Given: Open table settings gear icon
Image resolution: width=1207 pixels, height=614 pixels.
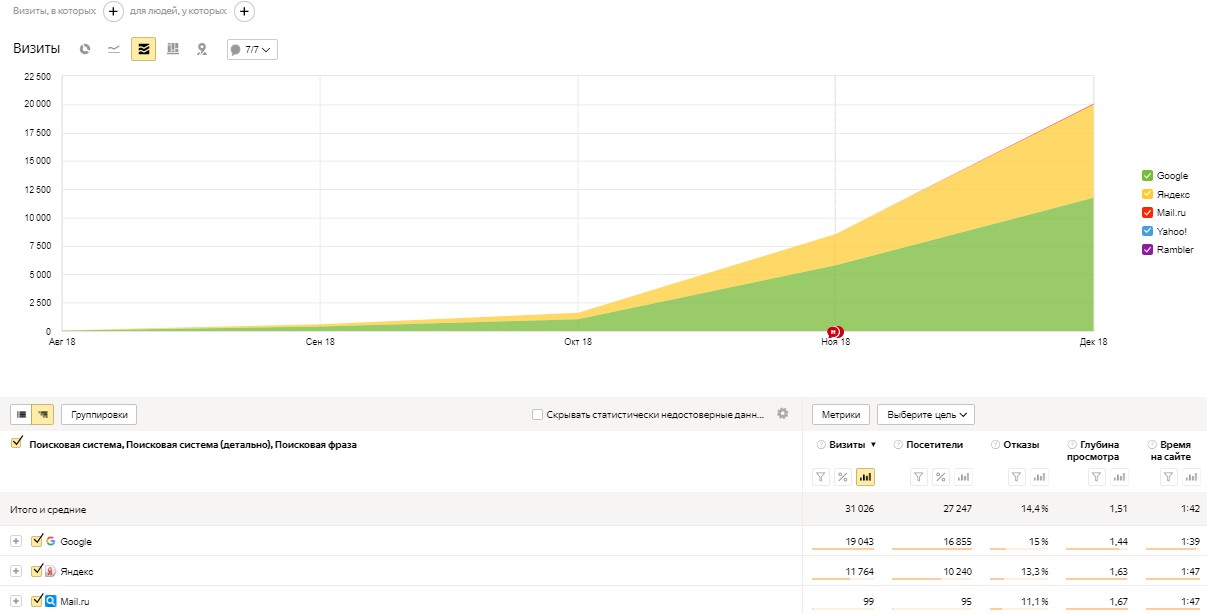Looking at the screenshot, I should tap(783, 413).
